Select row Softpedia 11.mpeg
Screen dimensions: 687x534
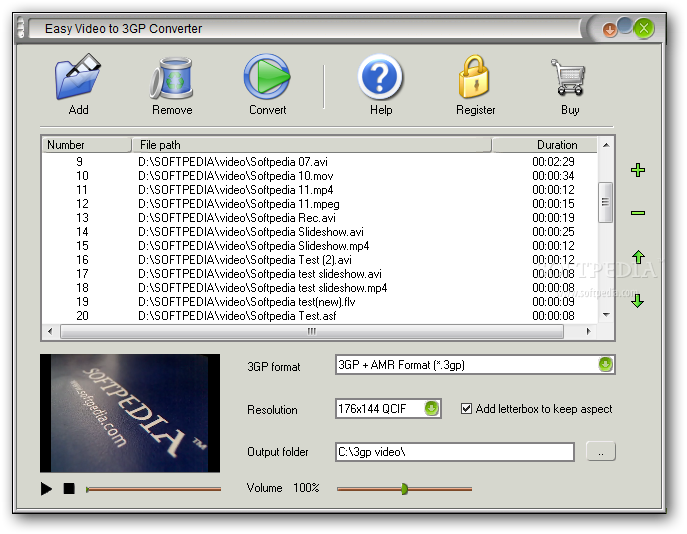[x=320, y=204]
